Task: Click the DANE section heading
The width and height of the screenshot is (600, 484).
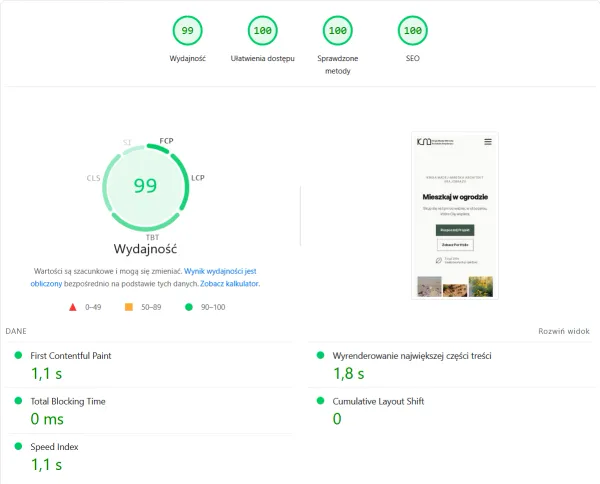Action: (x=16, y=331)
